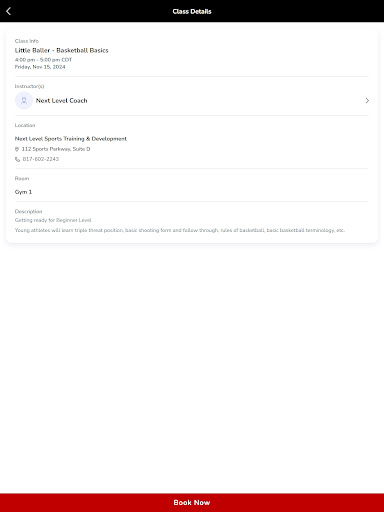This screenshot has width=384, height=512.
Task: Tap the Getting ready for Beginner Level line
Action: click(x=53, y=220)
